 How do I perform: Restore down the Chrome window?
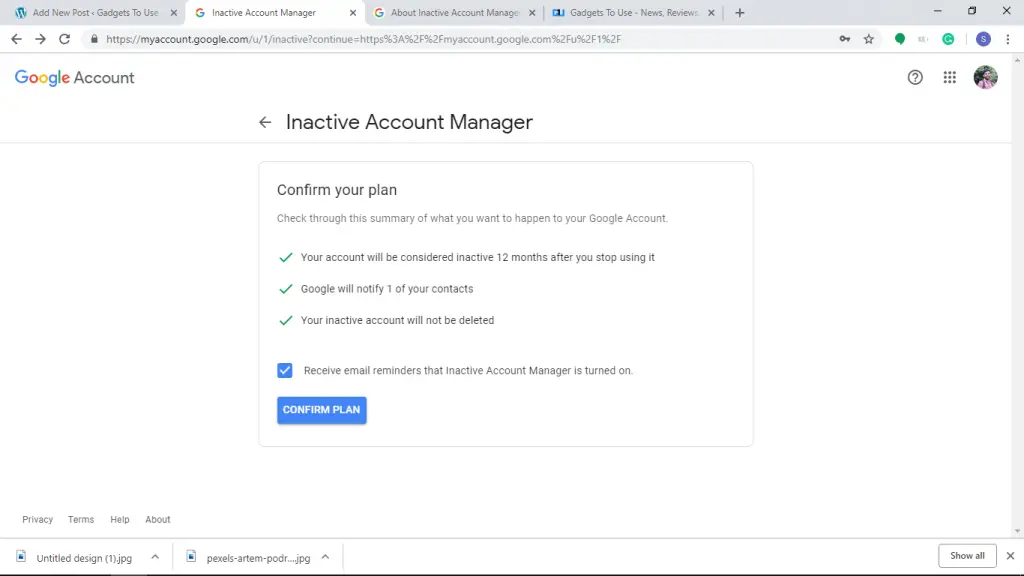[972, 11]
